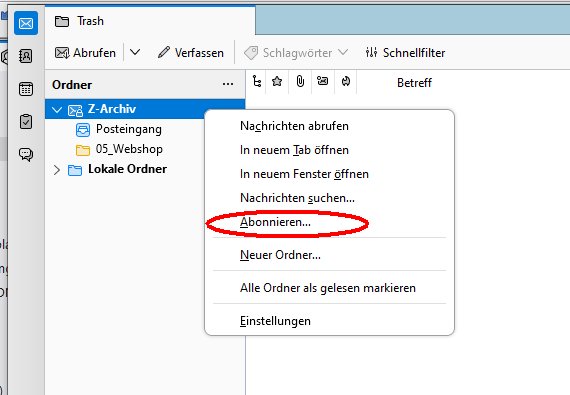Open the Calendar space icon
Viewport: 570px width, 395px height.
26,89
